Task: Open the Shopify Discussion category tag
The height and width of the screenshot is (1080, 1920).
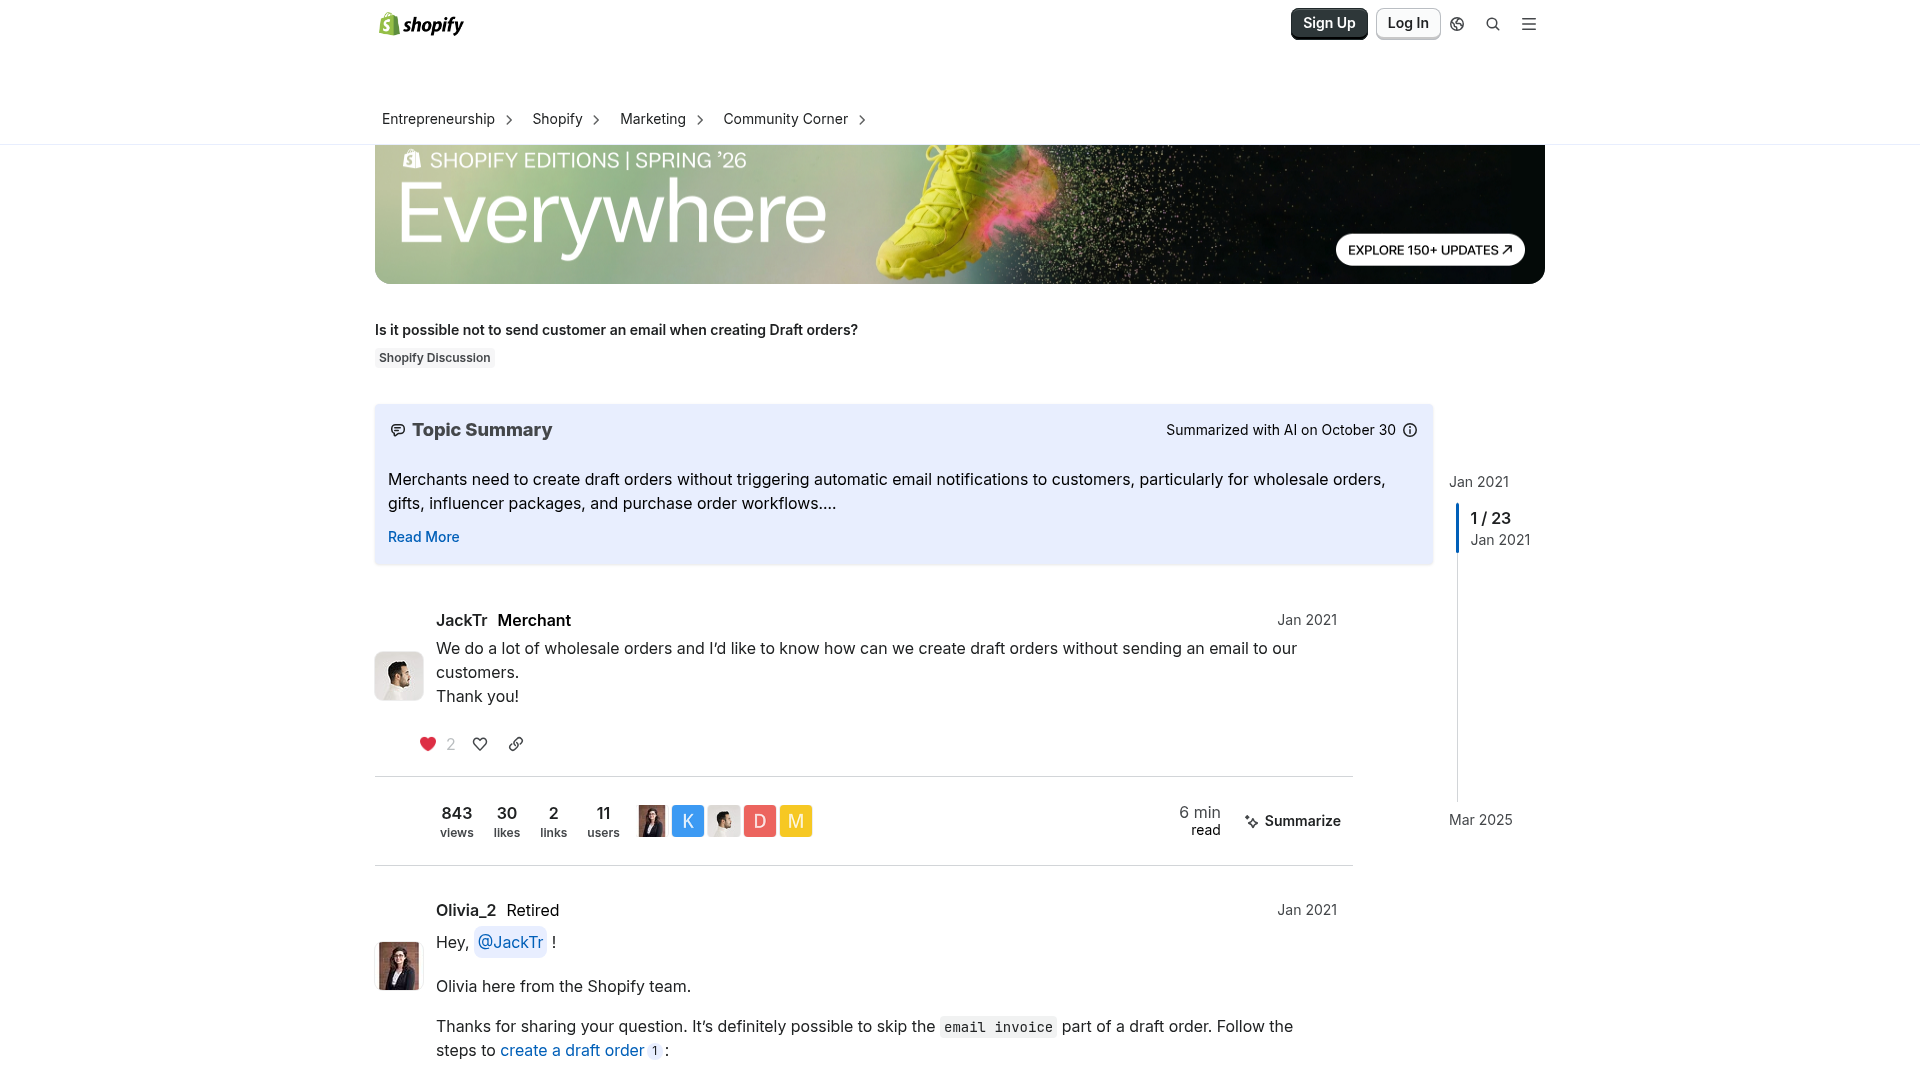Action: coord(434,358)
